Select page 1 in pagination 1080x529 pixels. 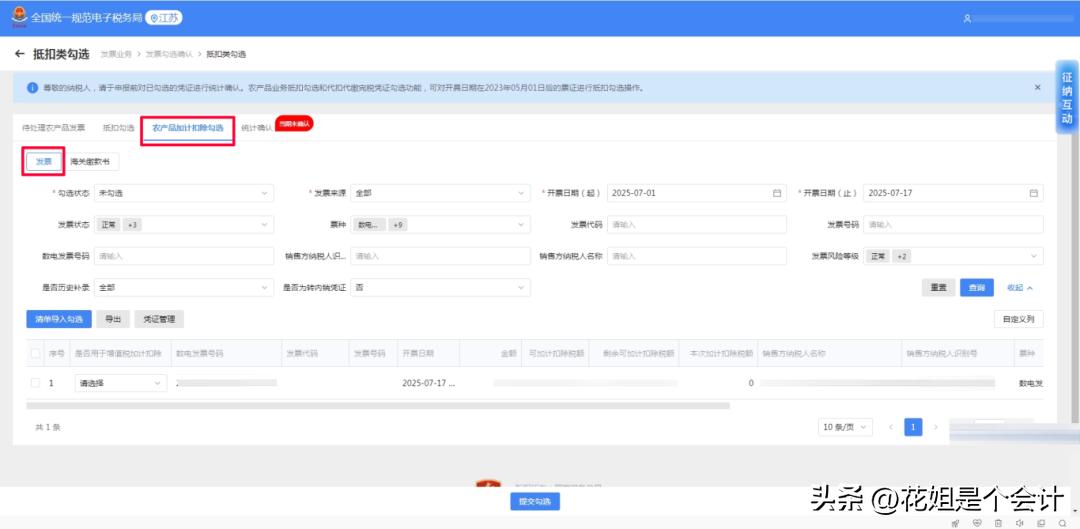(913, 427)
